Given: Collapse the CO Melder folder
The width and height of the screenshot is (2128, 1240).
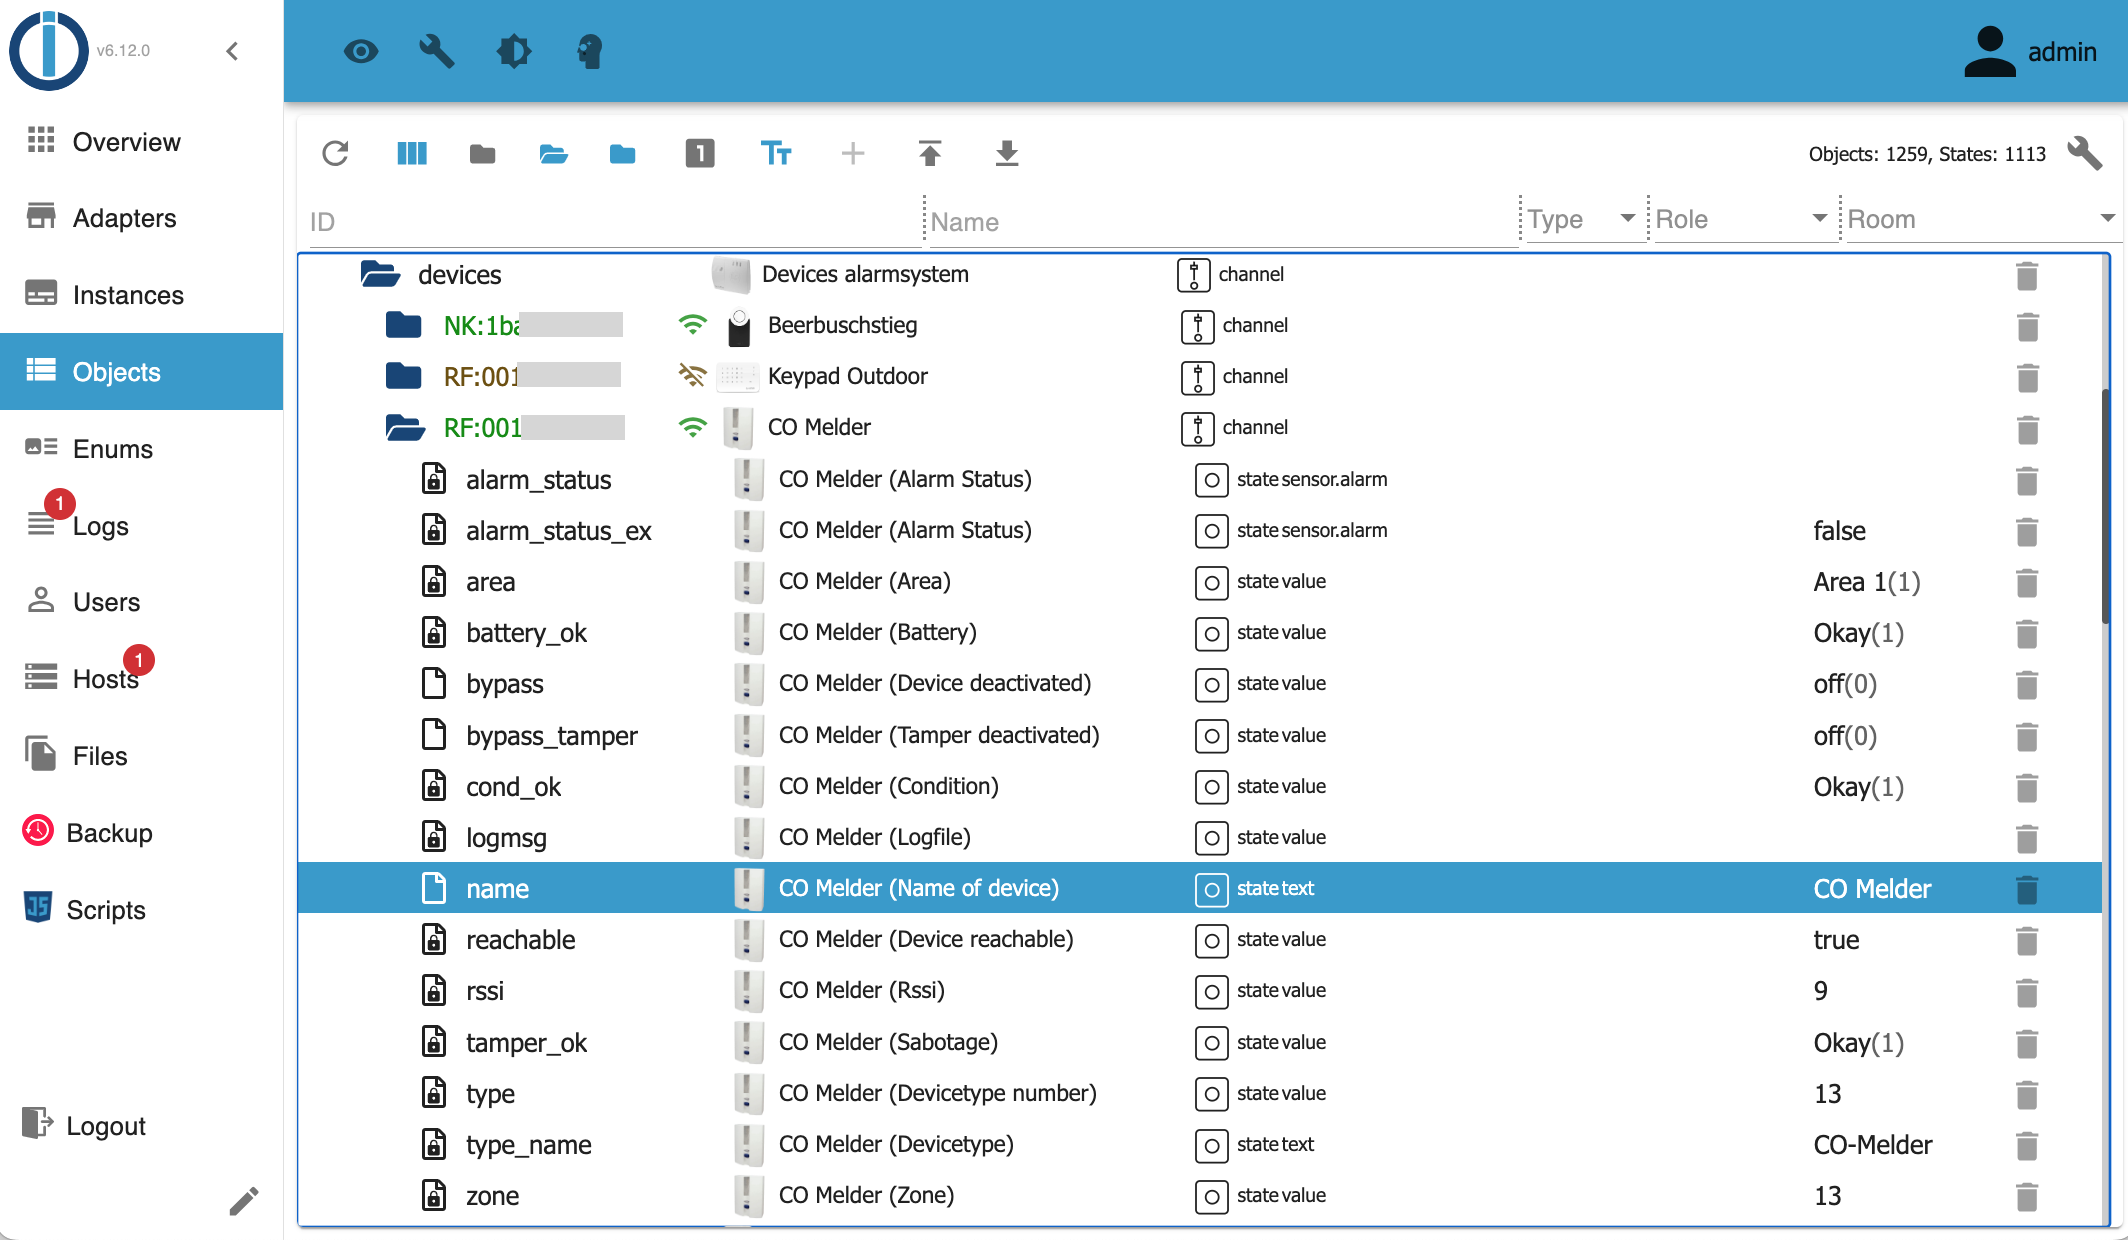Looking at the screenshot, I should click(x=405, y=428).
